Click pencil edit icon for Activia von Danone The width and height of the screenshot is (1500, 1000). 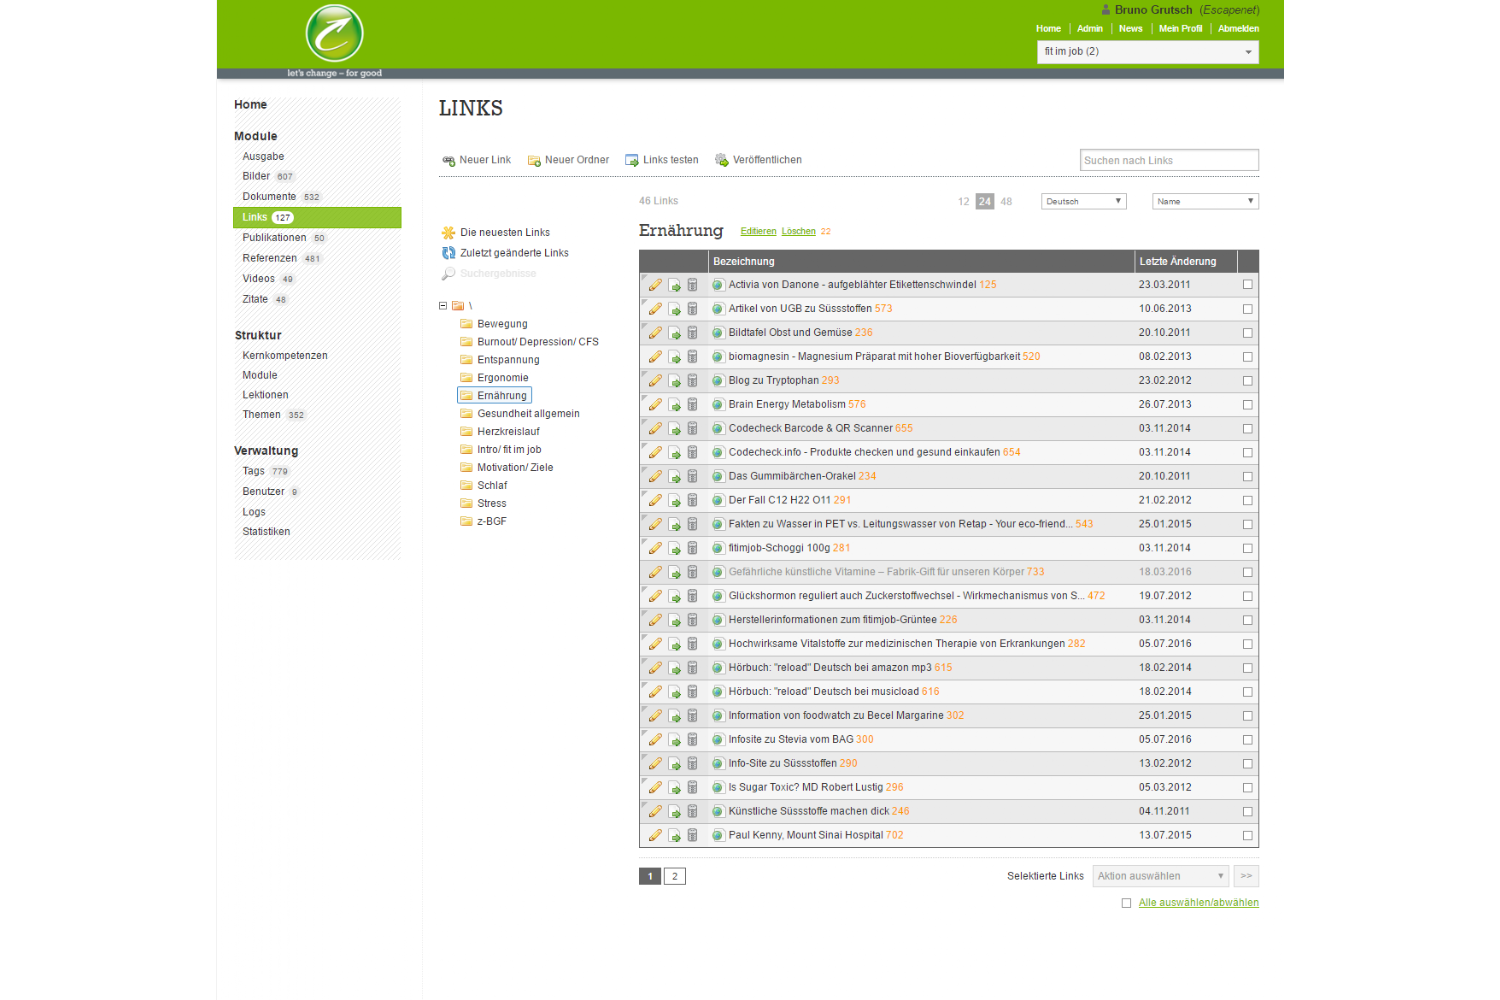pos(655,285)
